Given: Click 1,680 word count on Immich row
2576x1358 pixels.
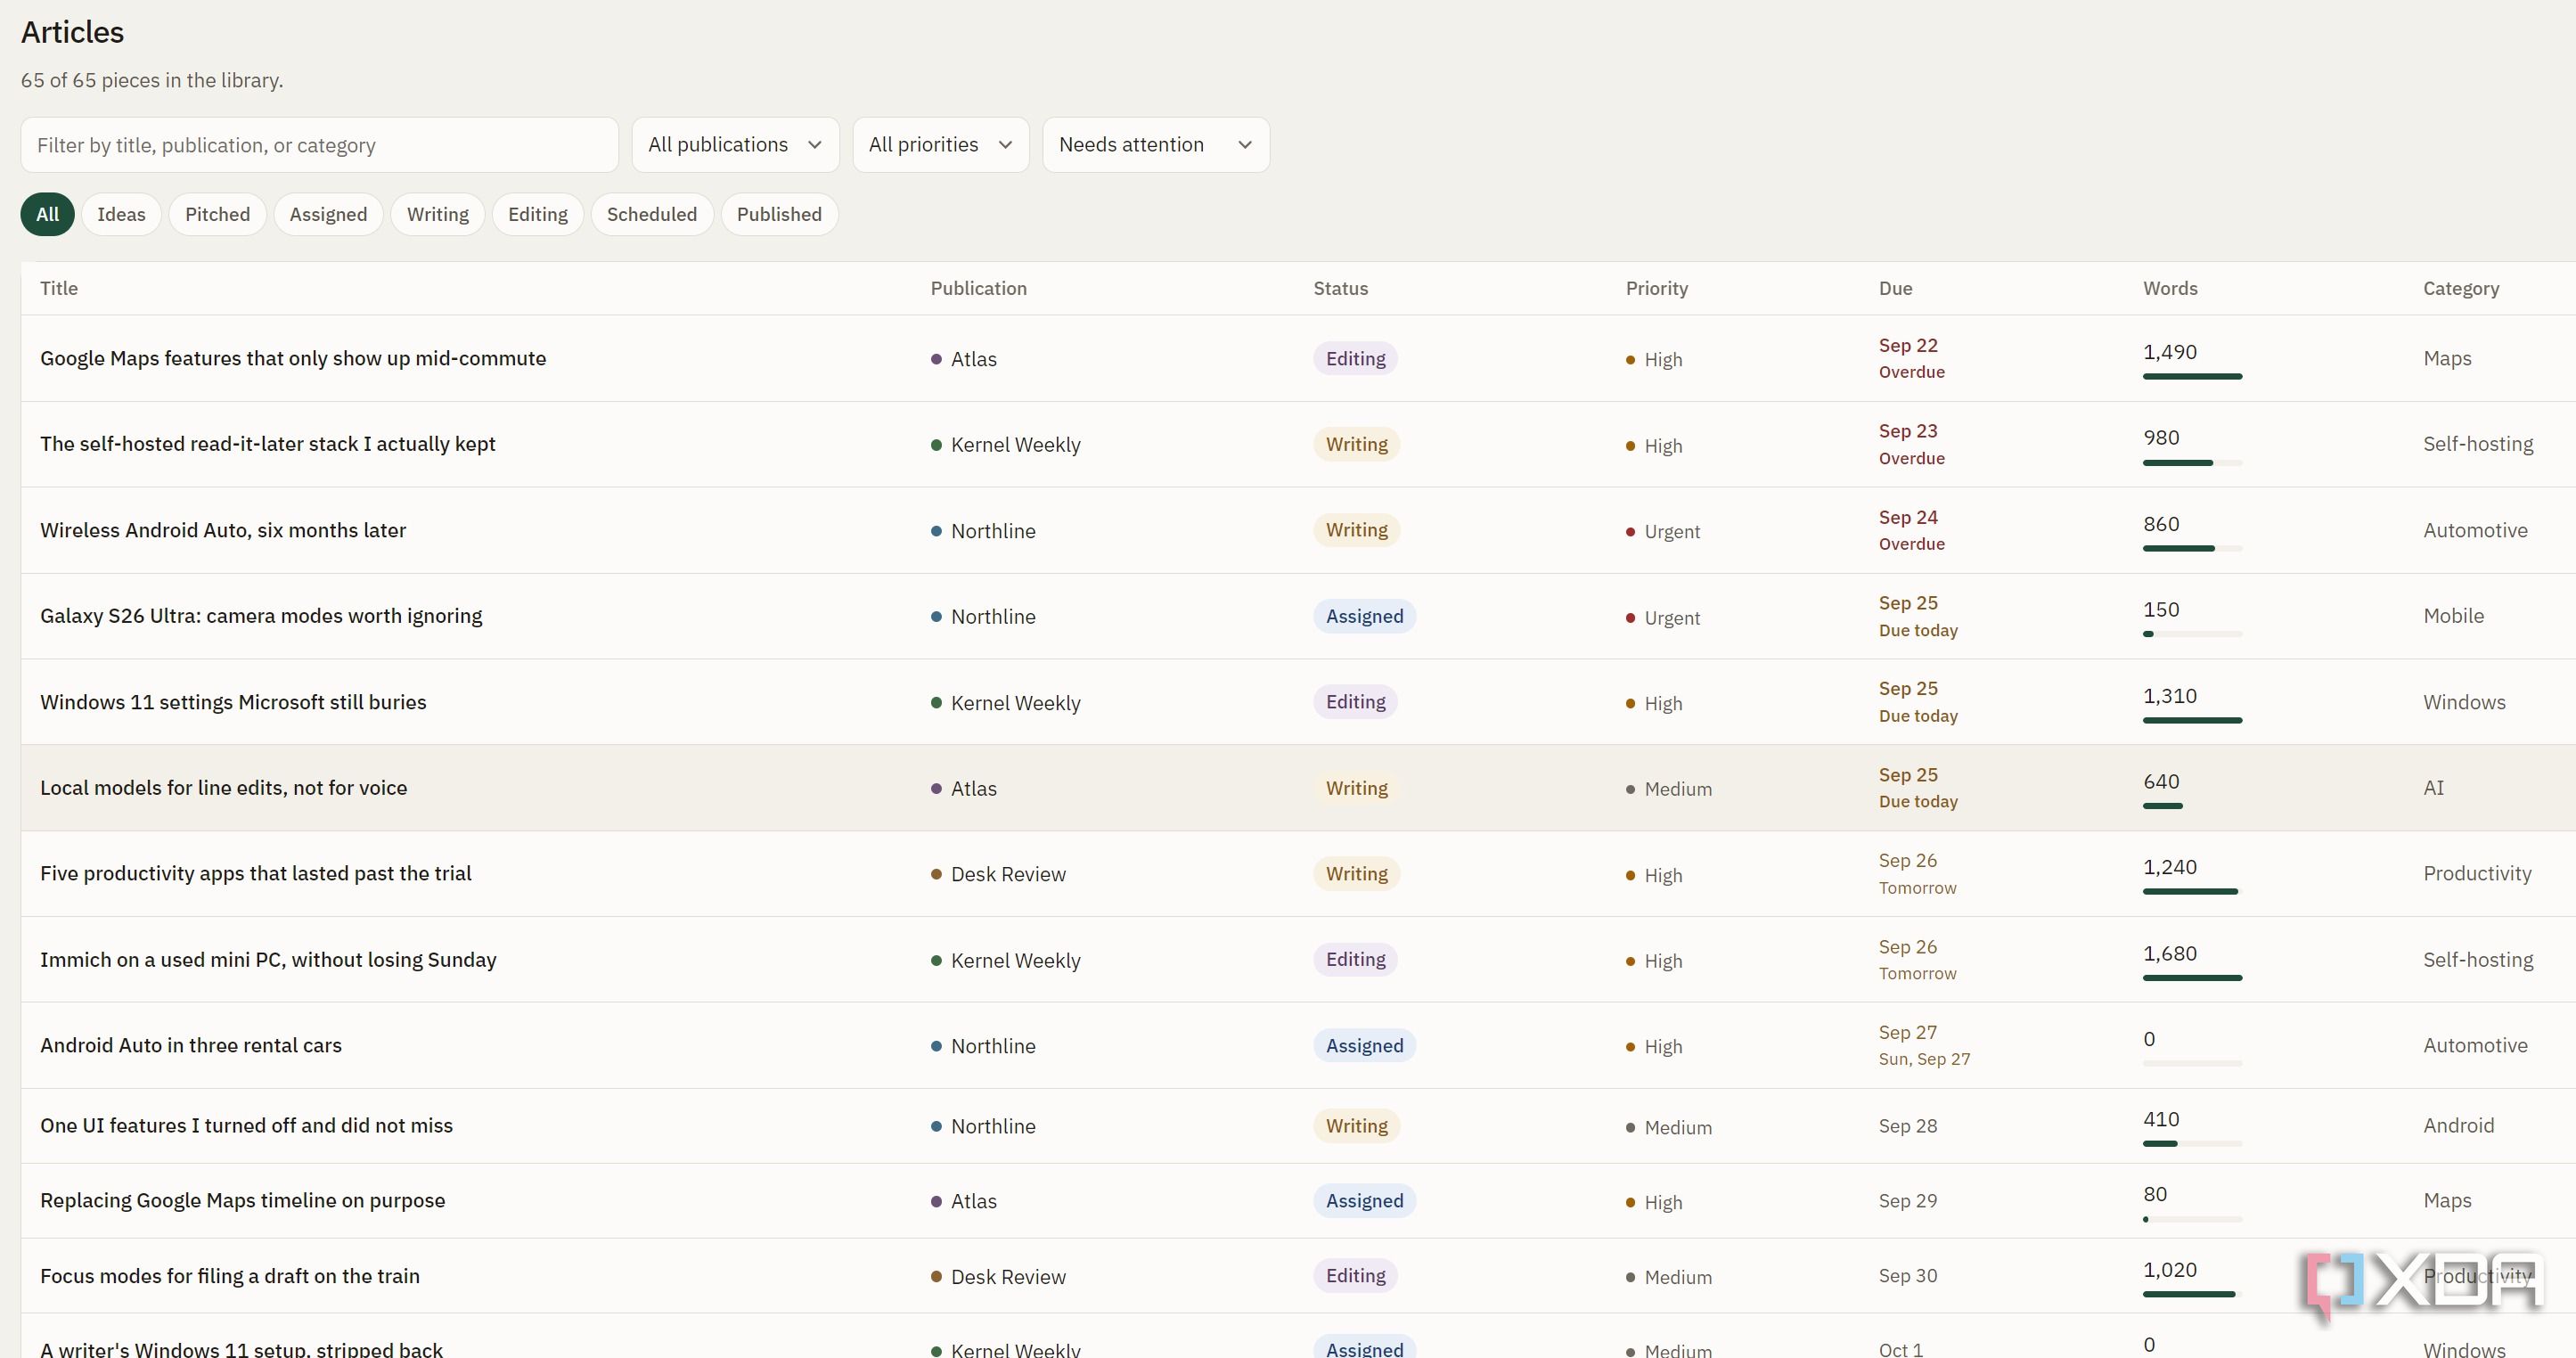Looking at the screenshot, I should point(2169,953).
